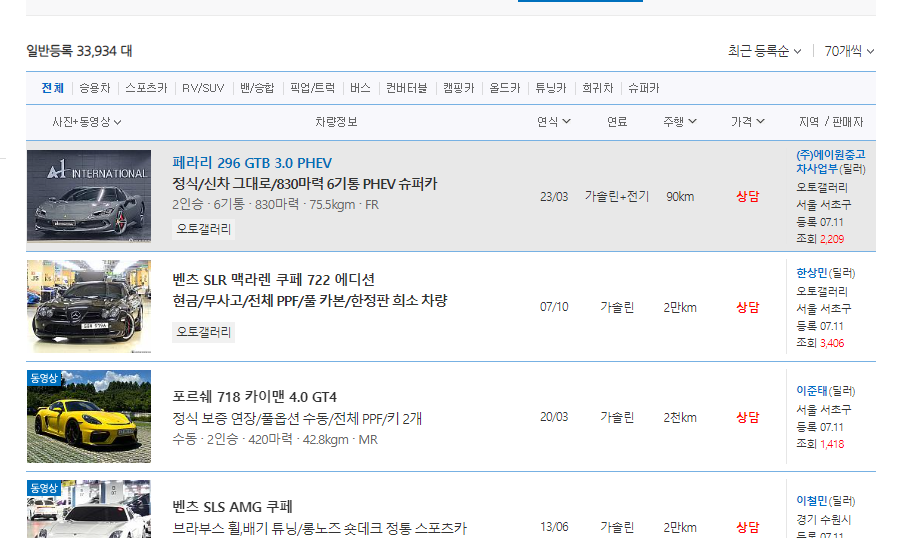910x538 pixels.
Task: Click the 정식/신차 그대로/830마력 description text
Action: 305,184
